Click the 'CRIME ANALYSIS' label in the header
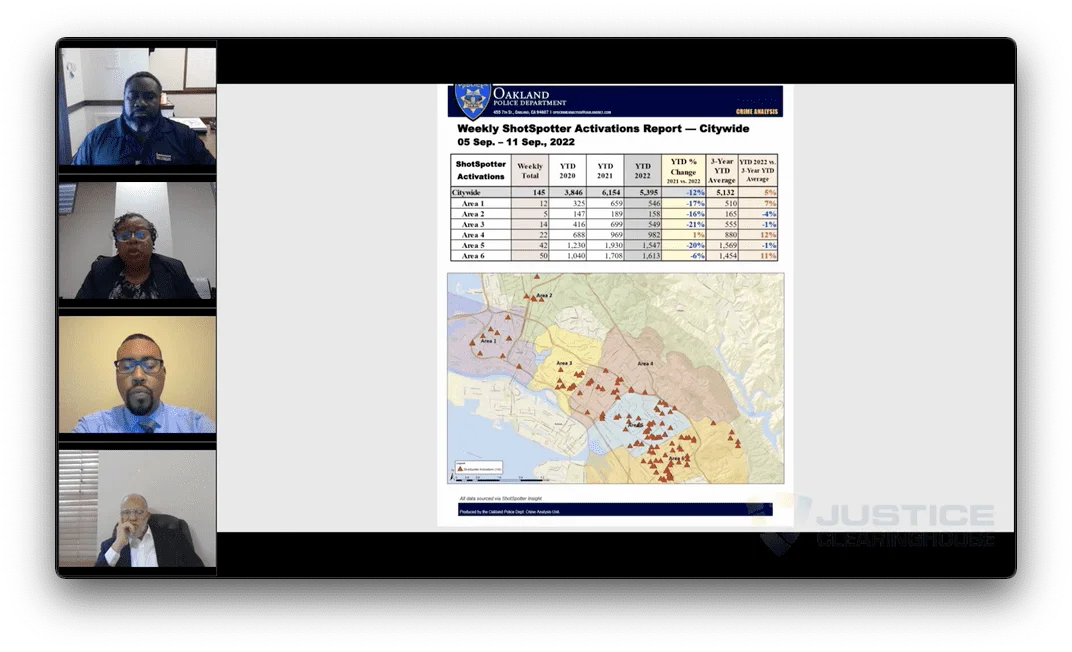Viewport: 1072px width, 652px height. (x=757, y=111)
